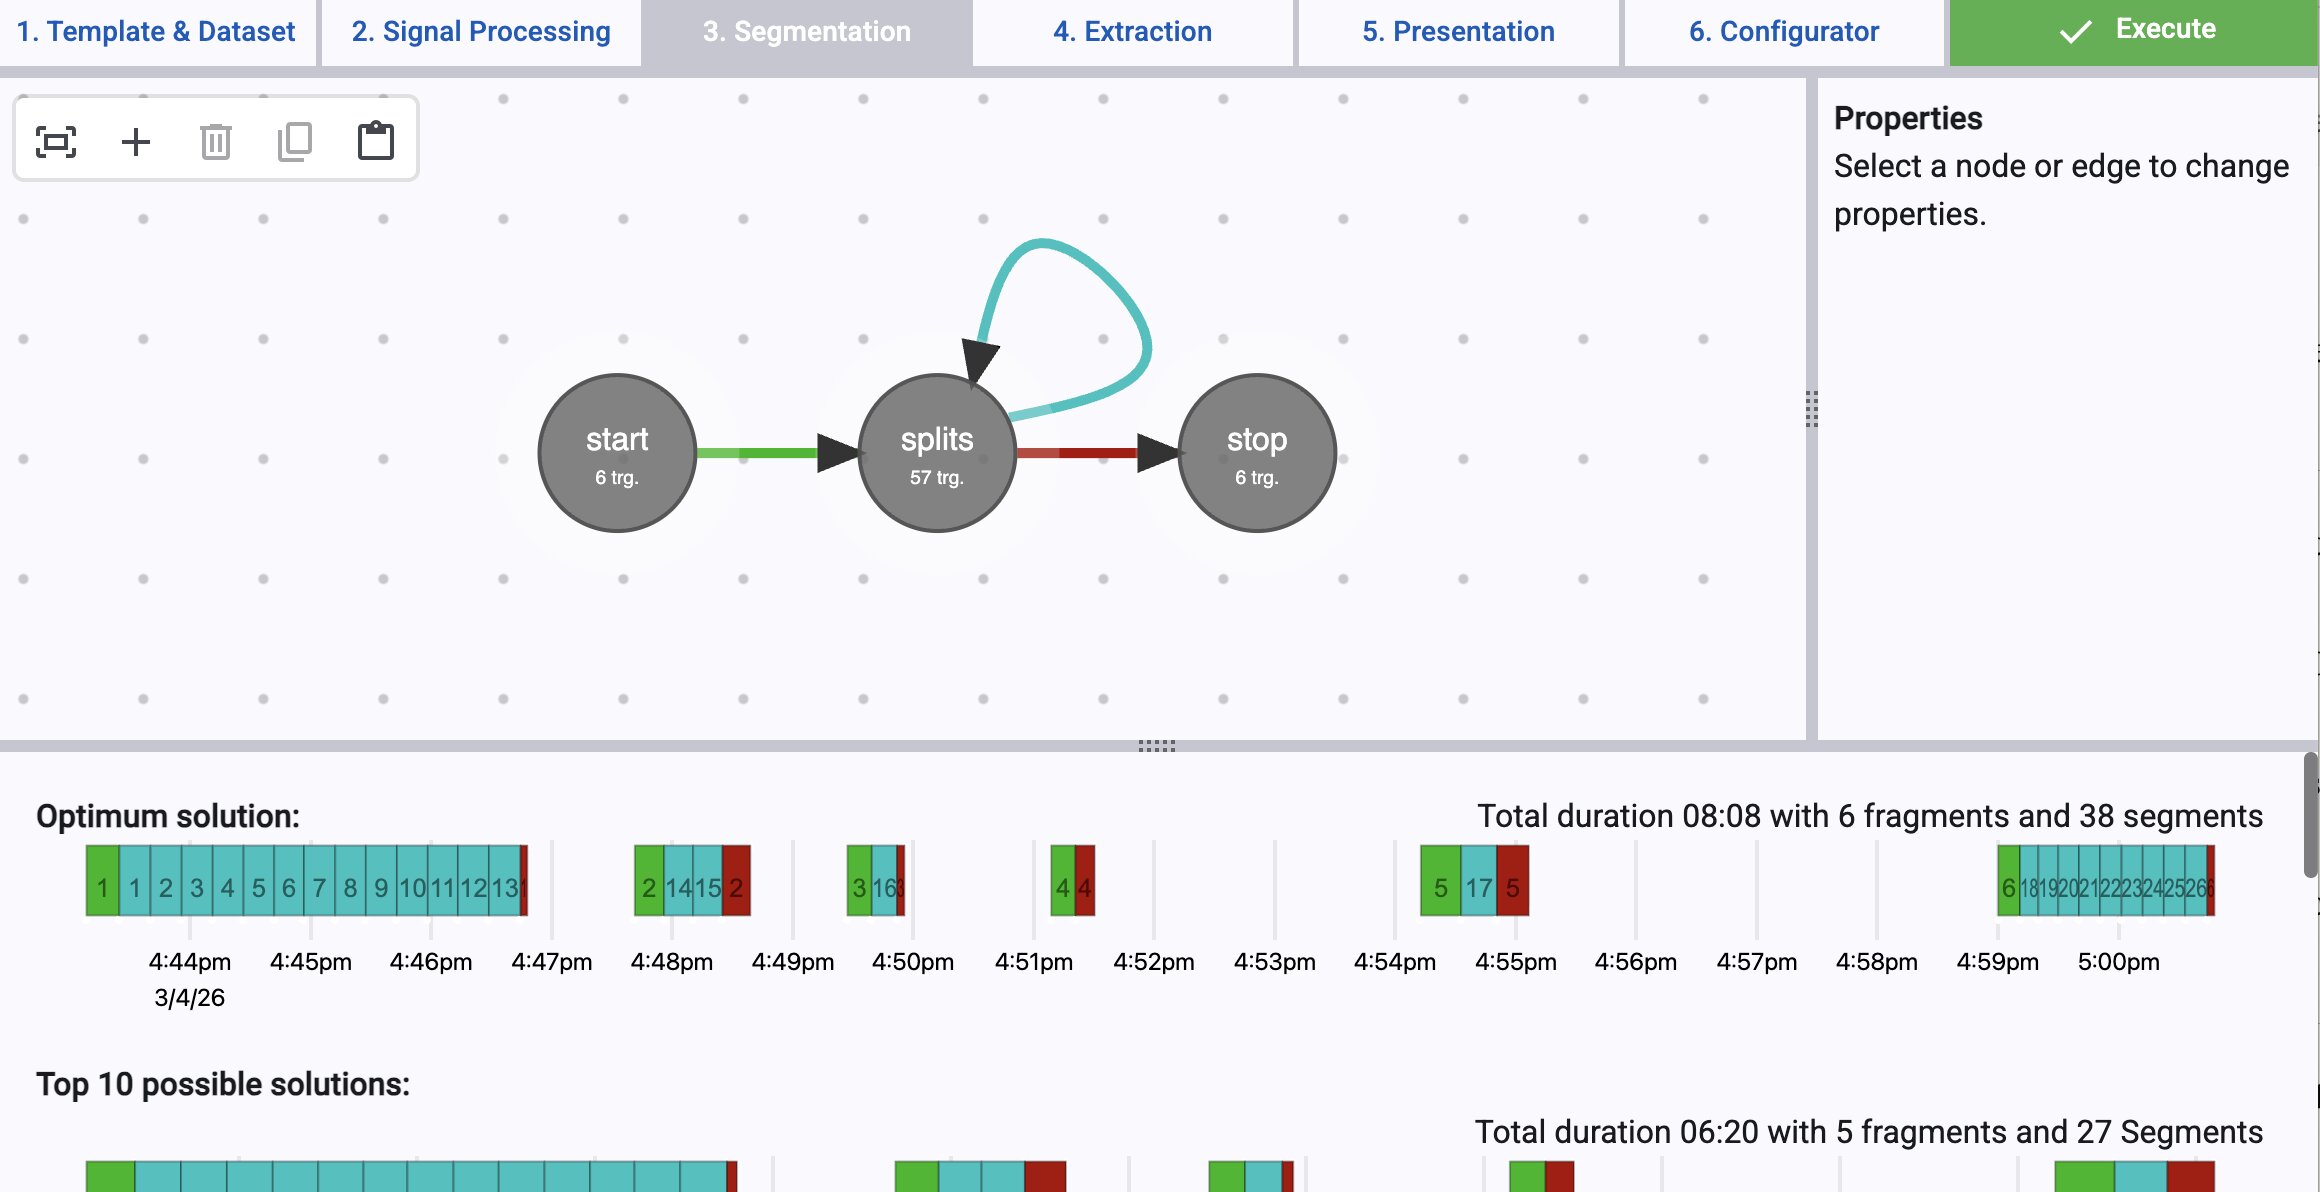Click the add node plus icon
Screen dimensions: 2320x1192
(136, 141)
